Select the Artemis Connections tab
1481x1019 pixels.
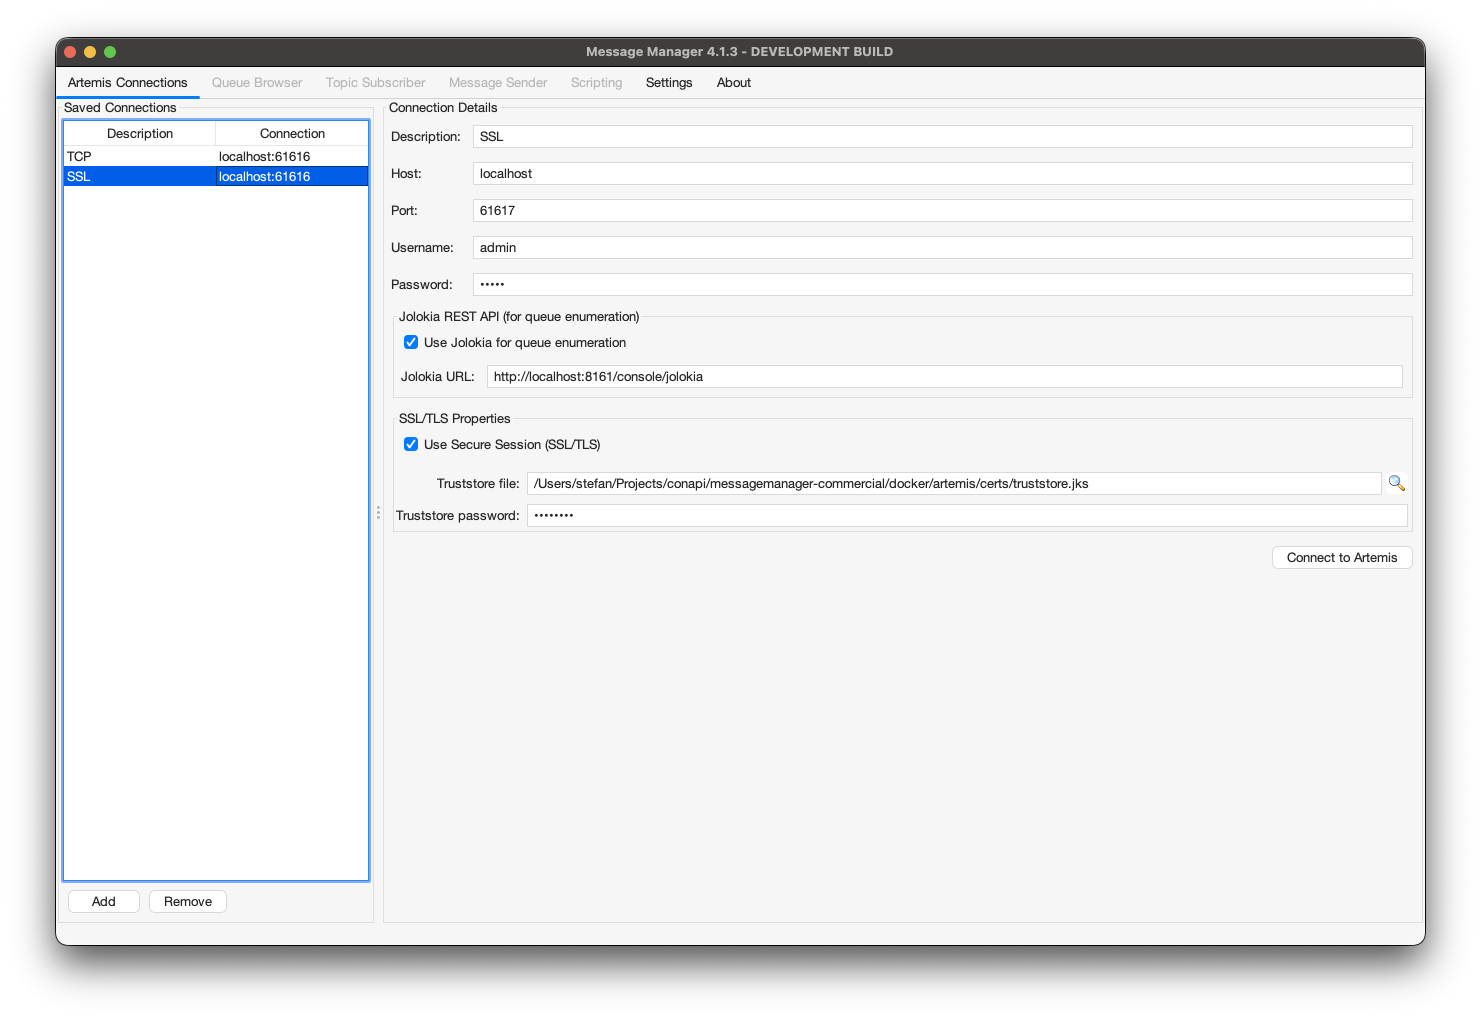(127, 82)
